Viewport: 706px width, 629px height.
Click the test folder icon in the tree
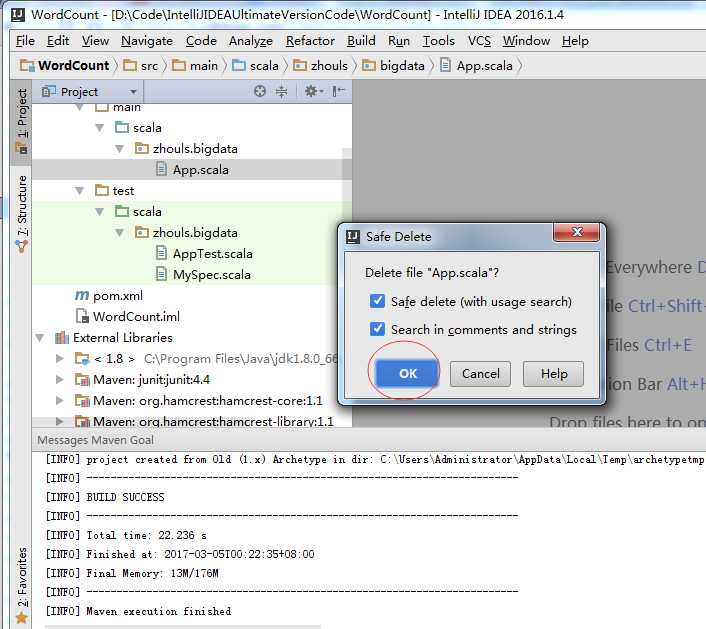point(102,190)
